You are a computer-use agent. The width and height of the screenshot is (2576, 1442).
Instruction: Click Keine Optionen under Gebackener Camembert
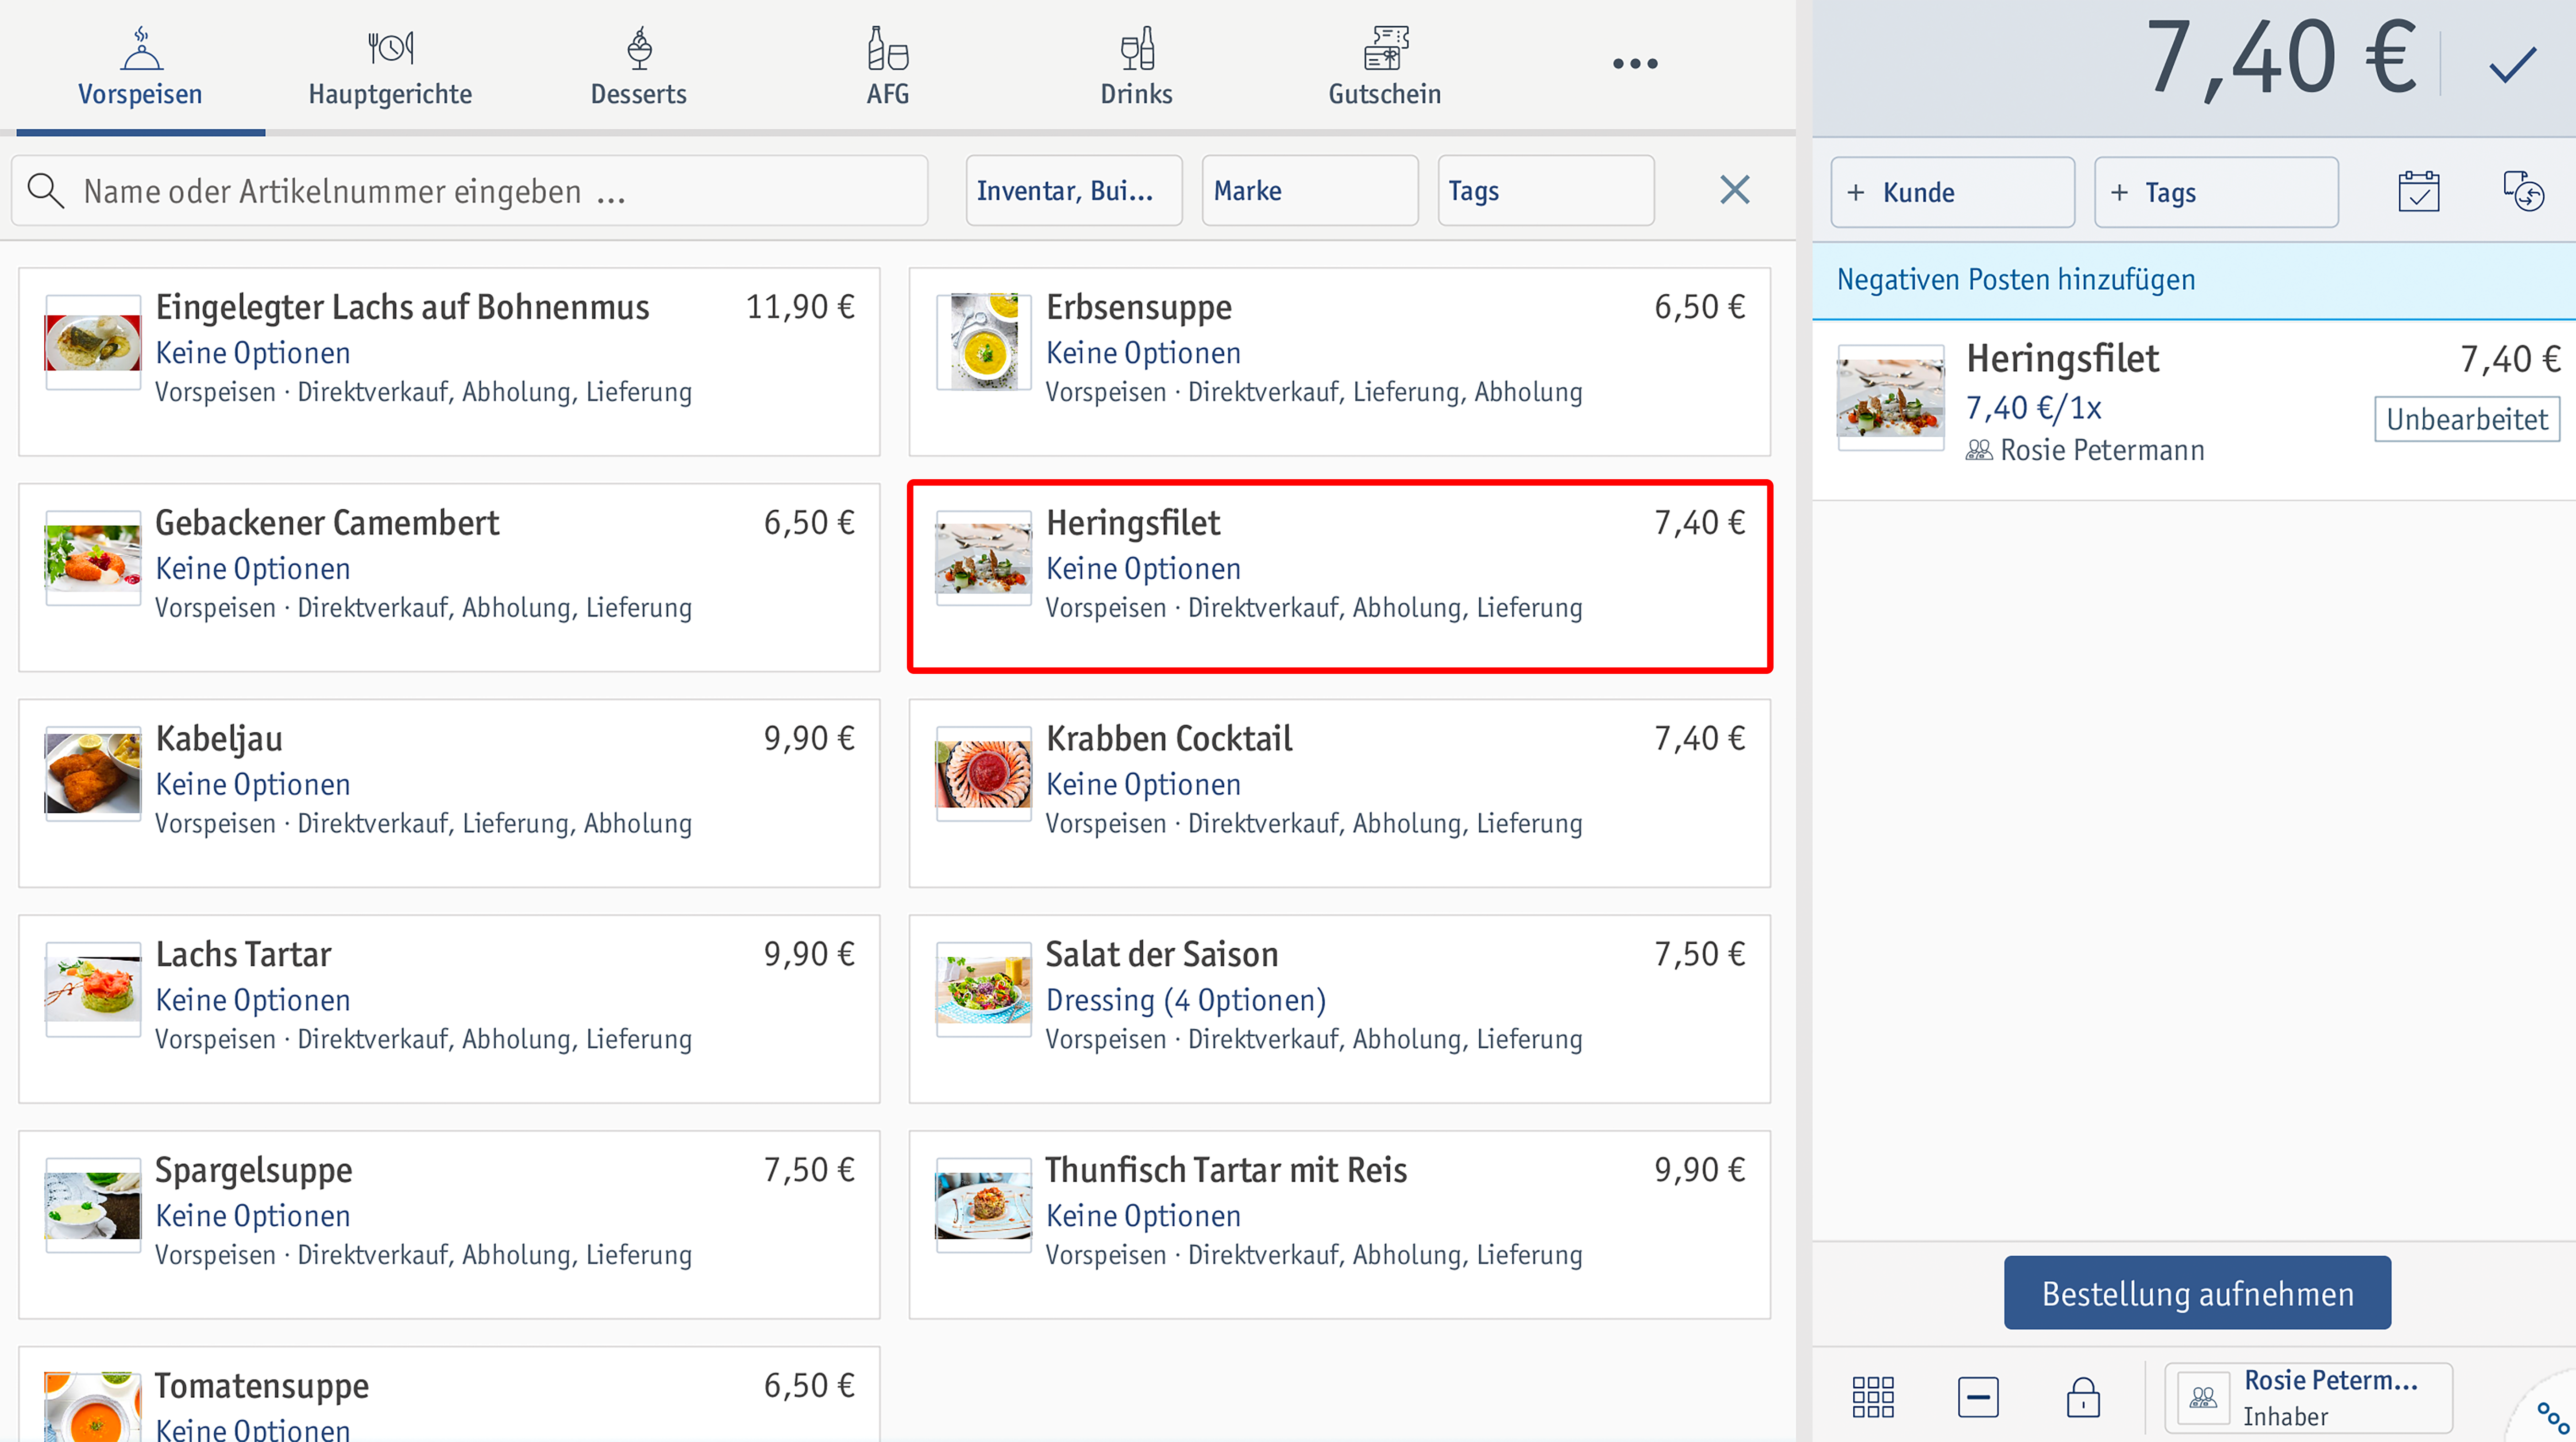point(253,569)
